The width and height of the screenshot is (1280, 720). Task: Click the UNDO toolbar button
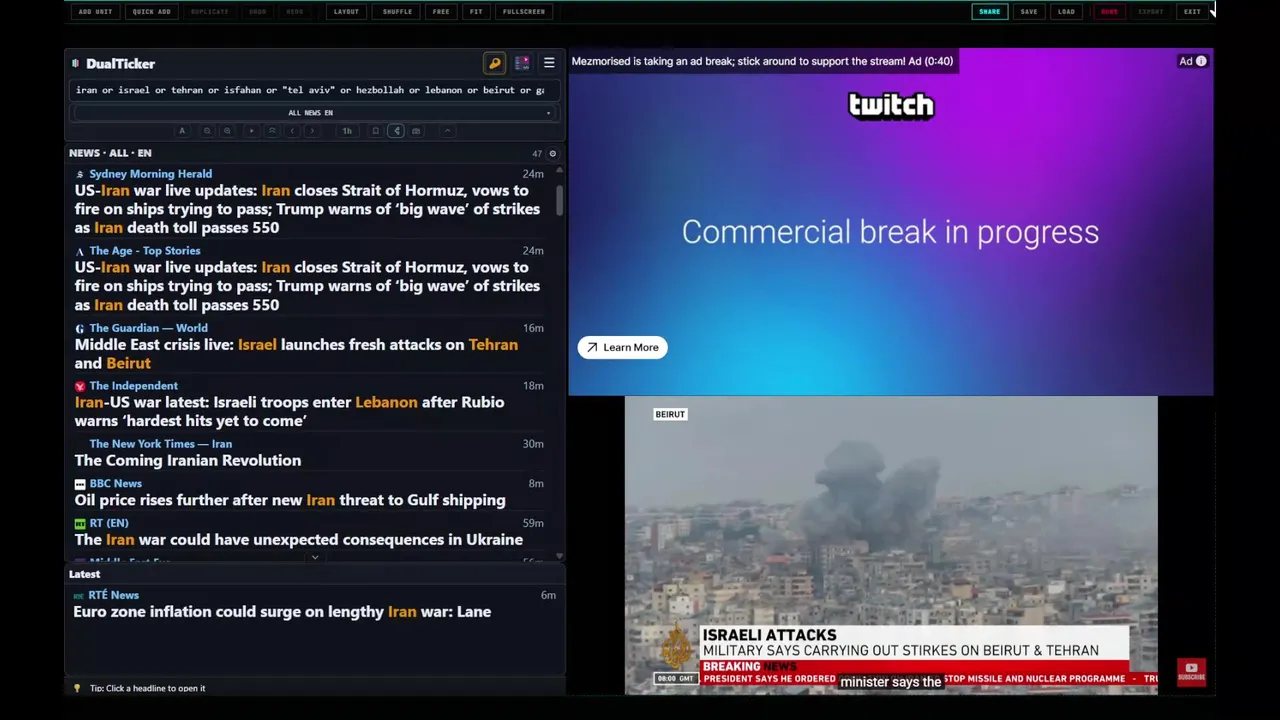coord(257,12)
